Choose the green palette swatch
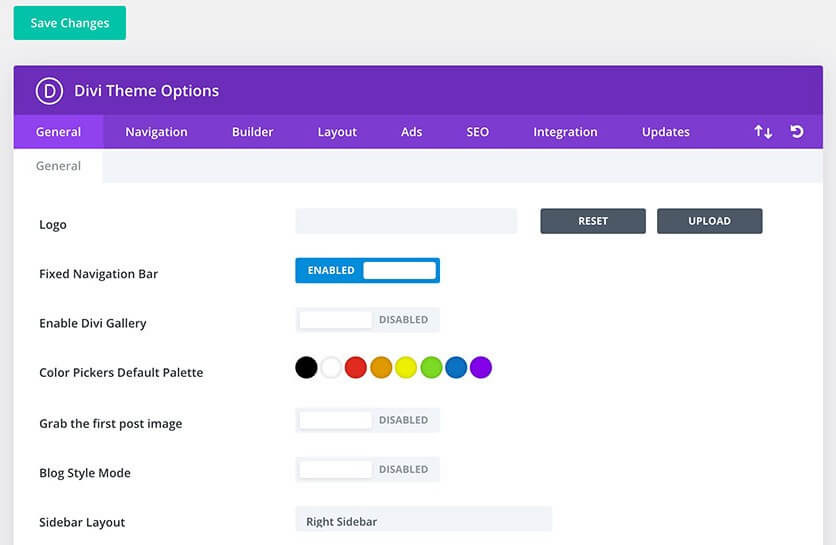 (431, 367)
